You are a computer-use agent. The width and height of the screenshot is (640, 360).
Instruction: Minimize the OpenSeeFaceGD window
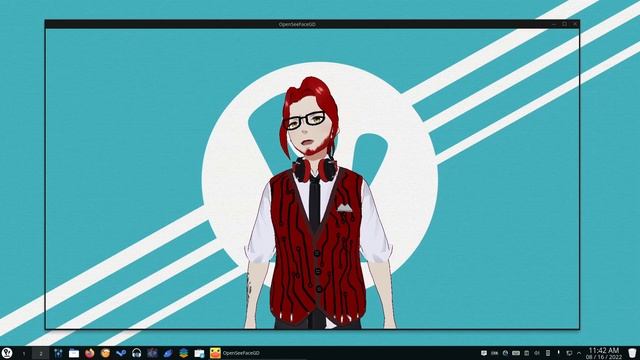point(554,24)
